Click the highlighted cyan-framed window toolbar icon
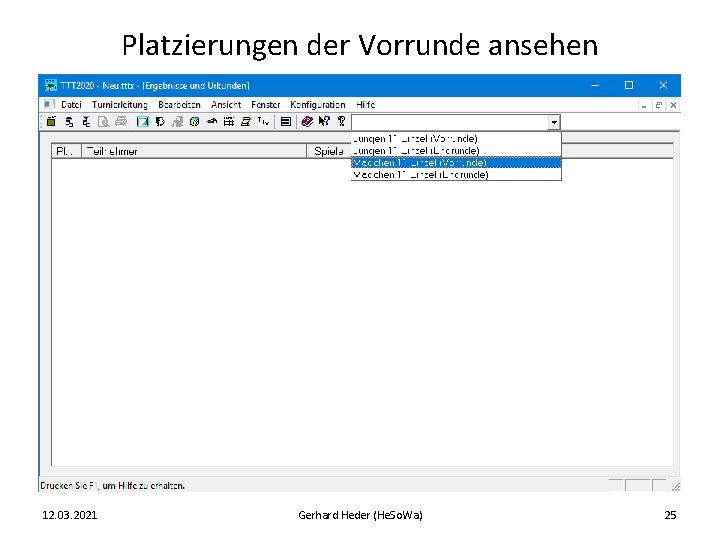The image size is (720, 540). coord(143,122)
